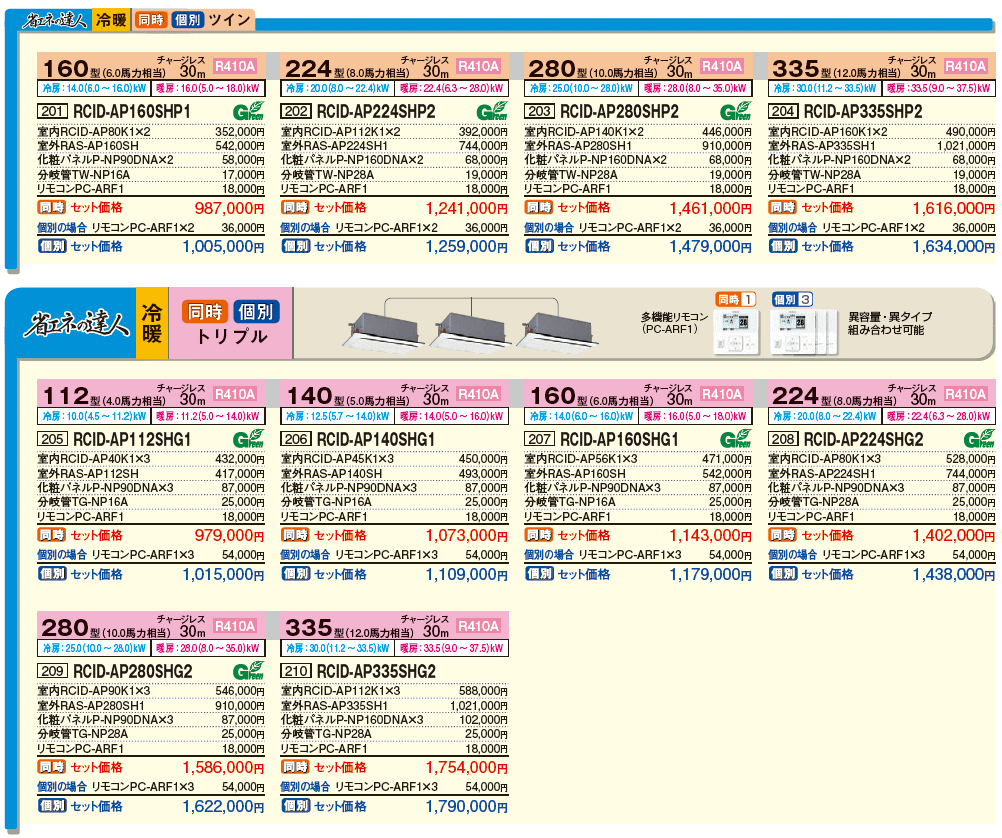Click the individual set price 1,634,000円
This screenshot has width=1002, height=838.
click(x=954, y=247)
